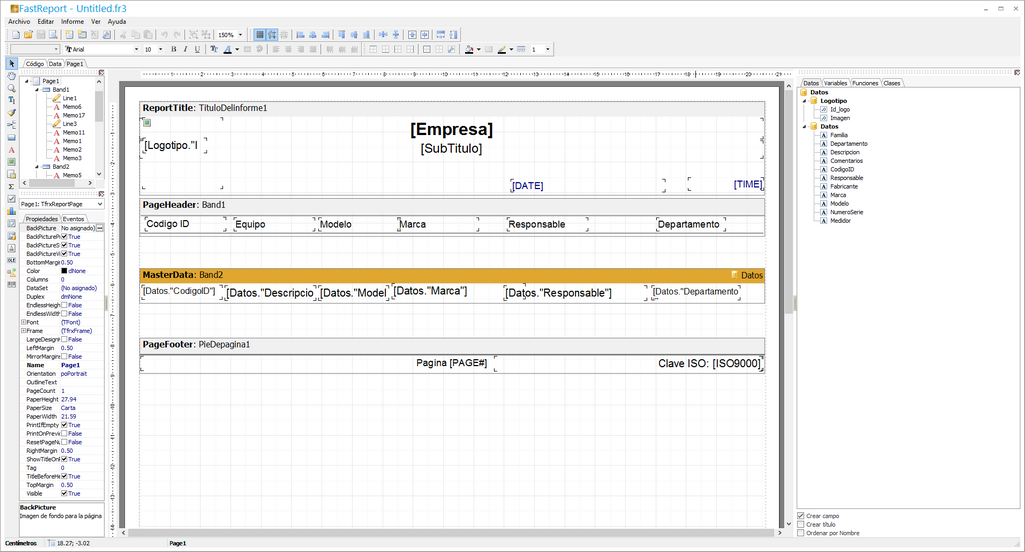Open the Informe menu

click(x=72, y=21)
